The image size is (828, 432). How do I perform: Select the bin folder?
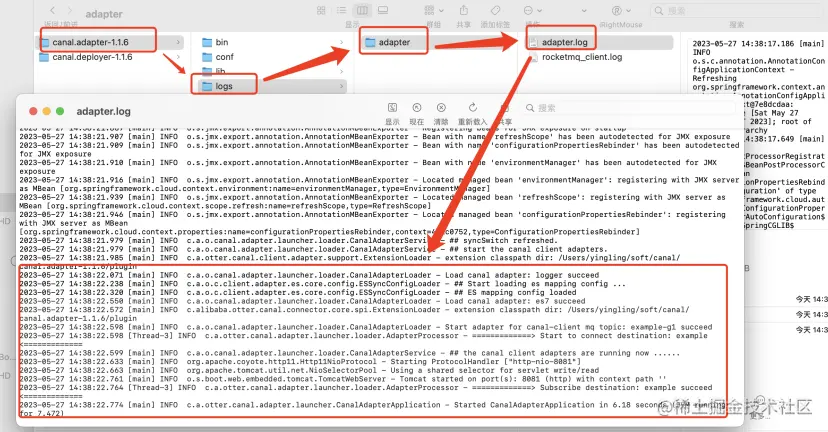coord(222,42)
